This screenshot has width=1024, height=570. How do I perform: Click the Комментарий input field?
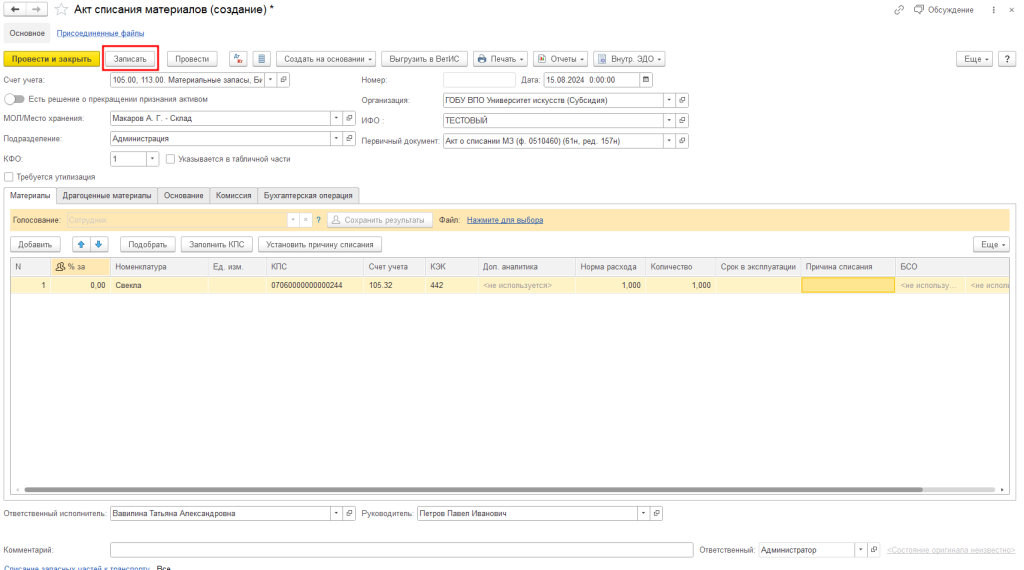[x=400, y=550]
